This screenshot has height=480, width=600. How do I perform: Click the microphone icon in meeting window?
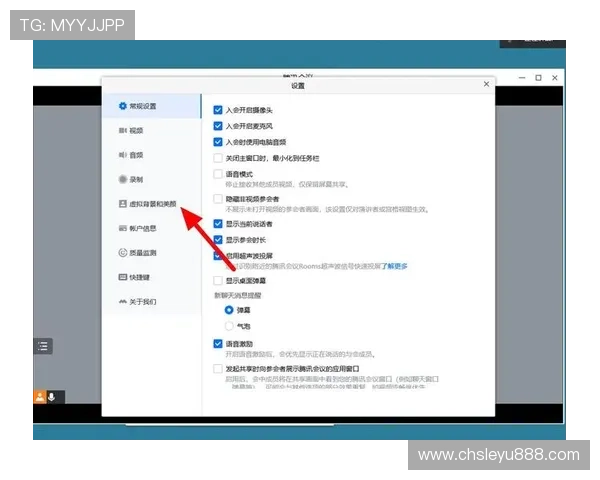(x=52, y=397)
